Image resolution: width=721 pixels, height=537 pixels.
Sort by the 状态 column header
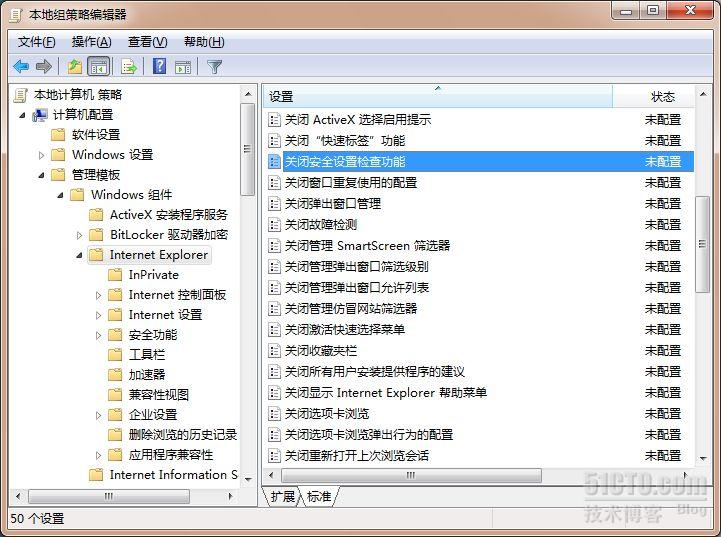coord(654,97)
